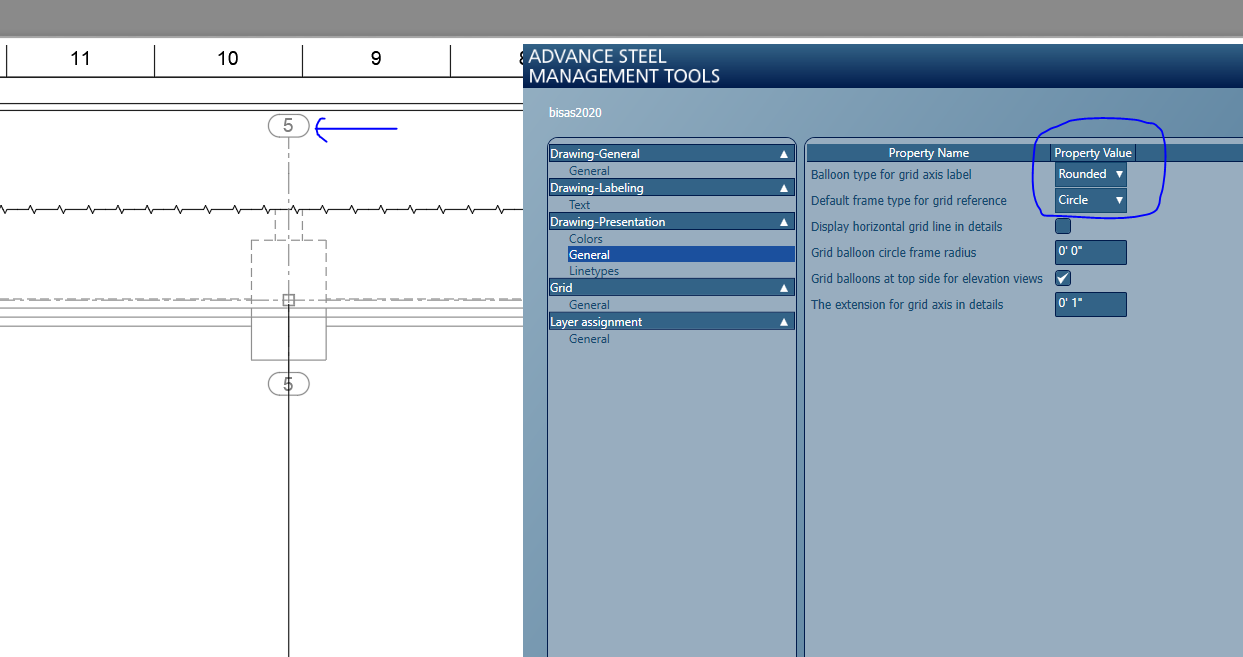Edit the extension for grid axis value
Image resolution: width=1243 pixels, height=657 pixels.
point(1090,304)
